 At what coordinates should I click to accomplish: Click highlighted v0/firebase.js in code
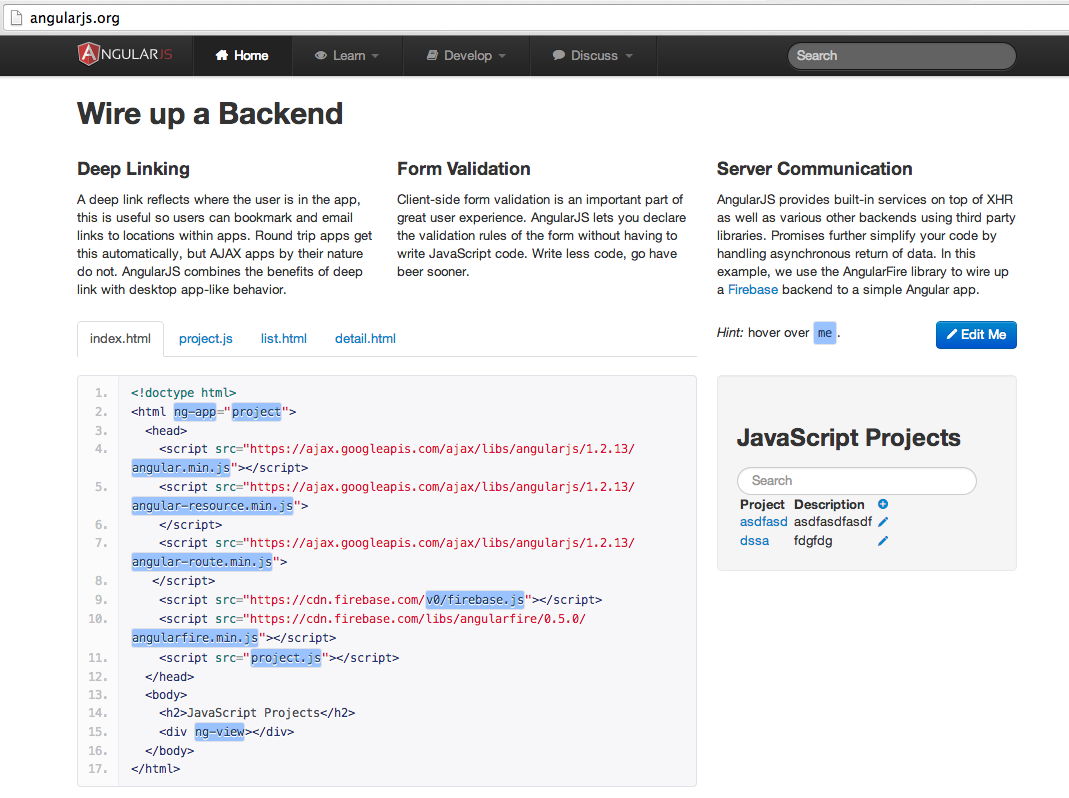475,600
